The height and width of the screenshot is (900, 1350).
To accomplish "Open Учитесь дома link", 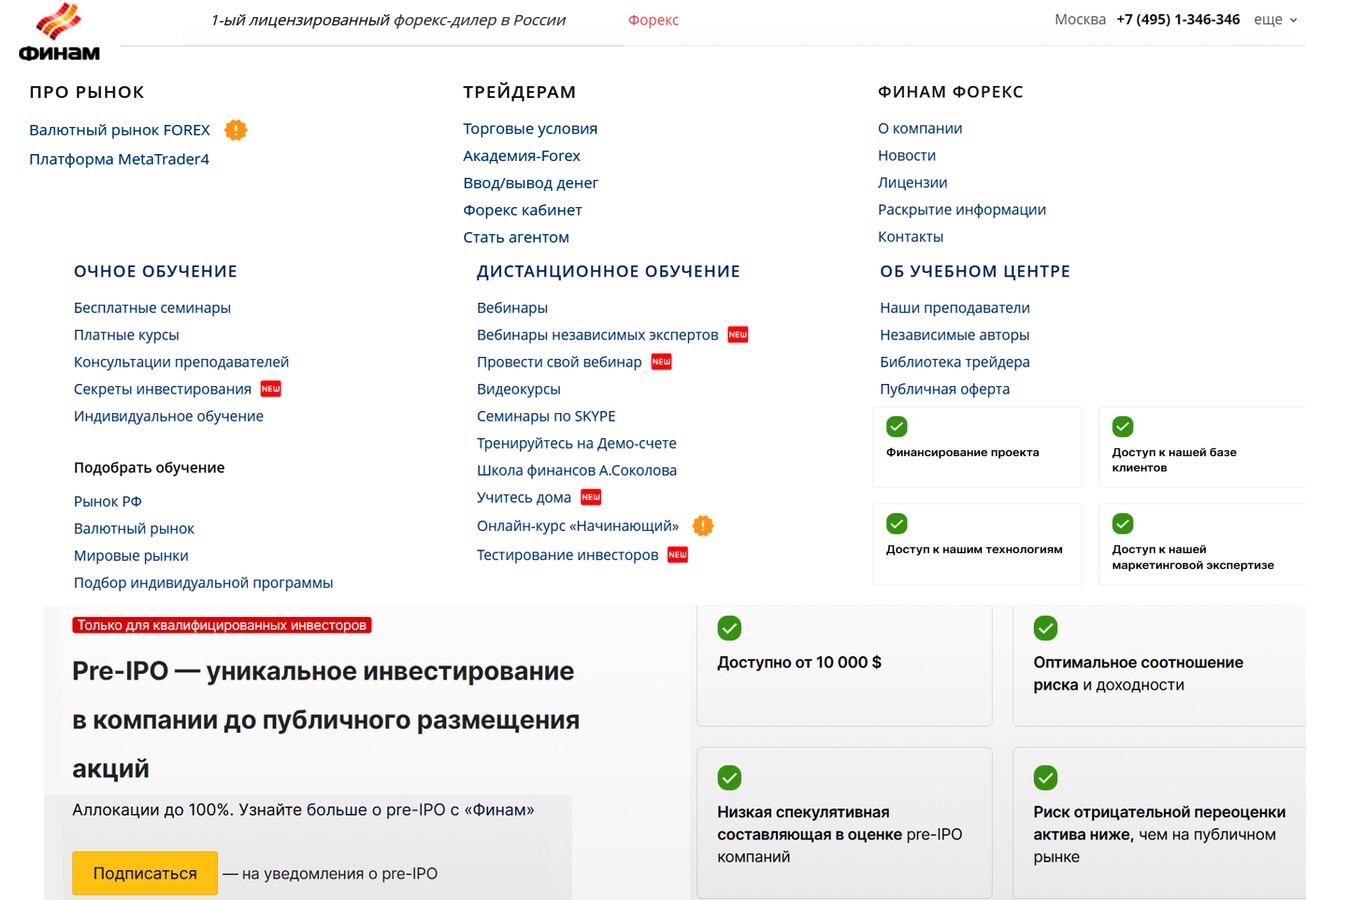I will 524,497.
